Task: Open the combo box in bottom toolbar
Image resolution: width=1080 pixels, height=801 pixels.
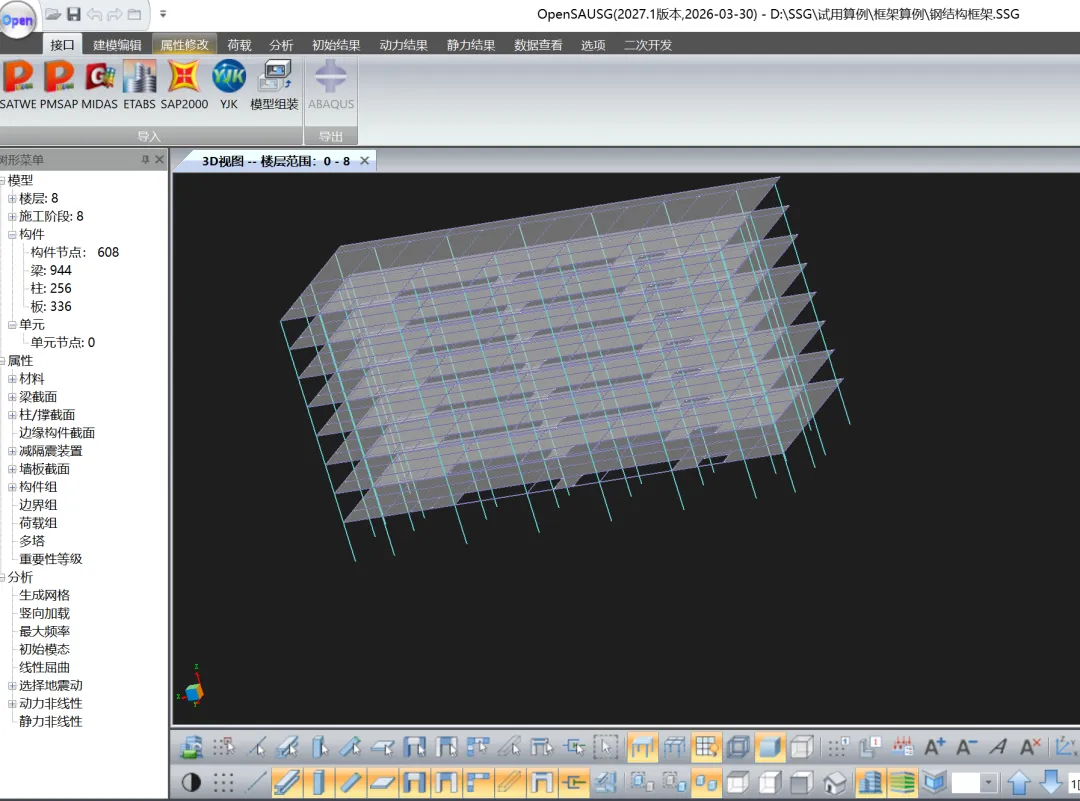Action: click(x=990, y=782)
